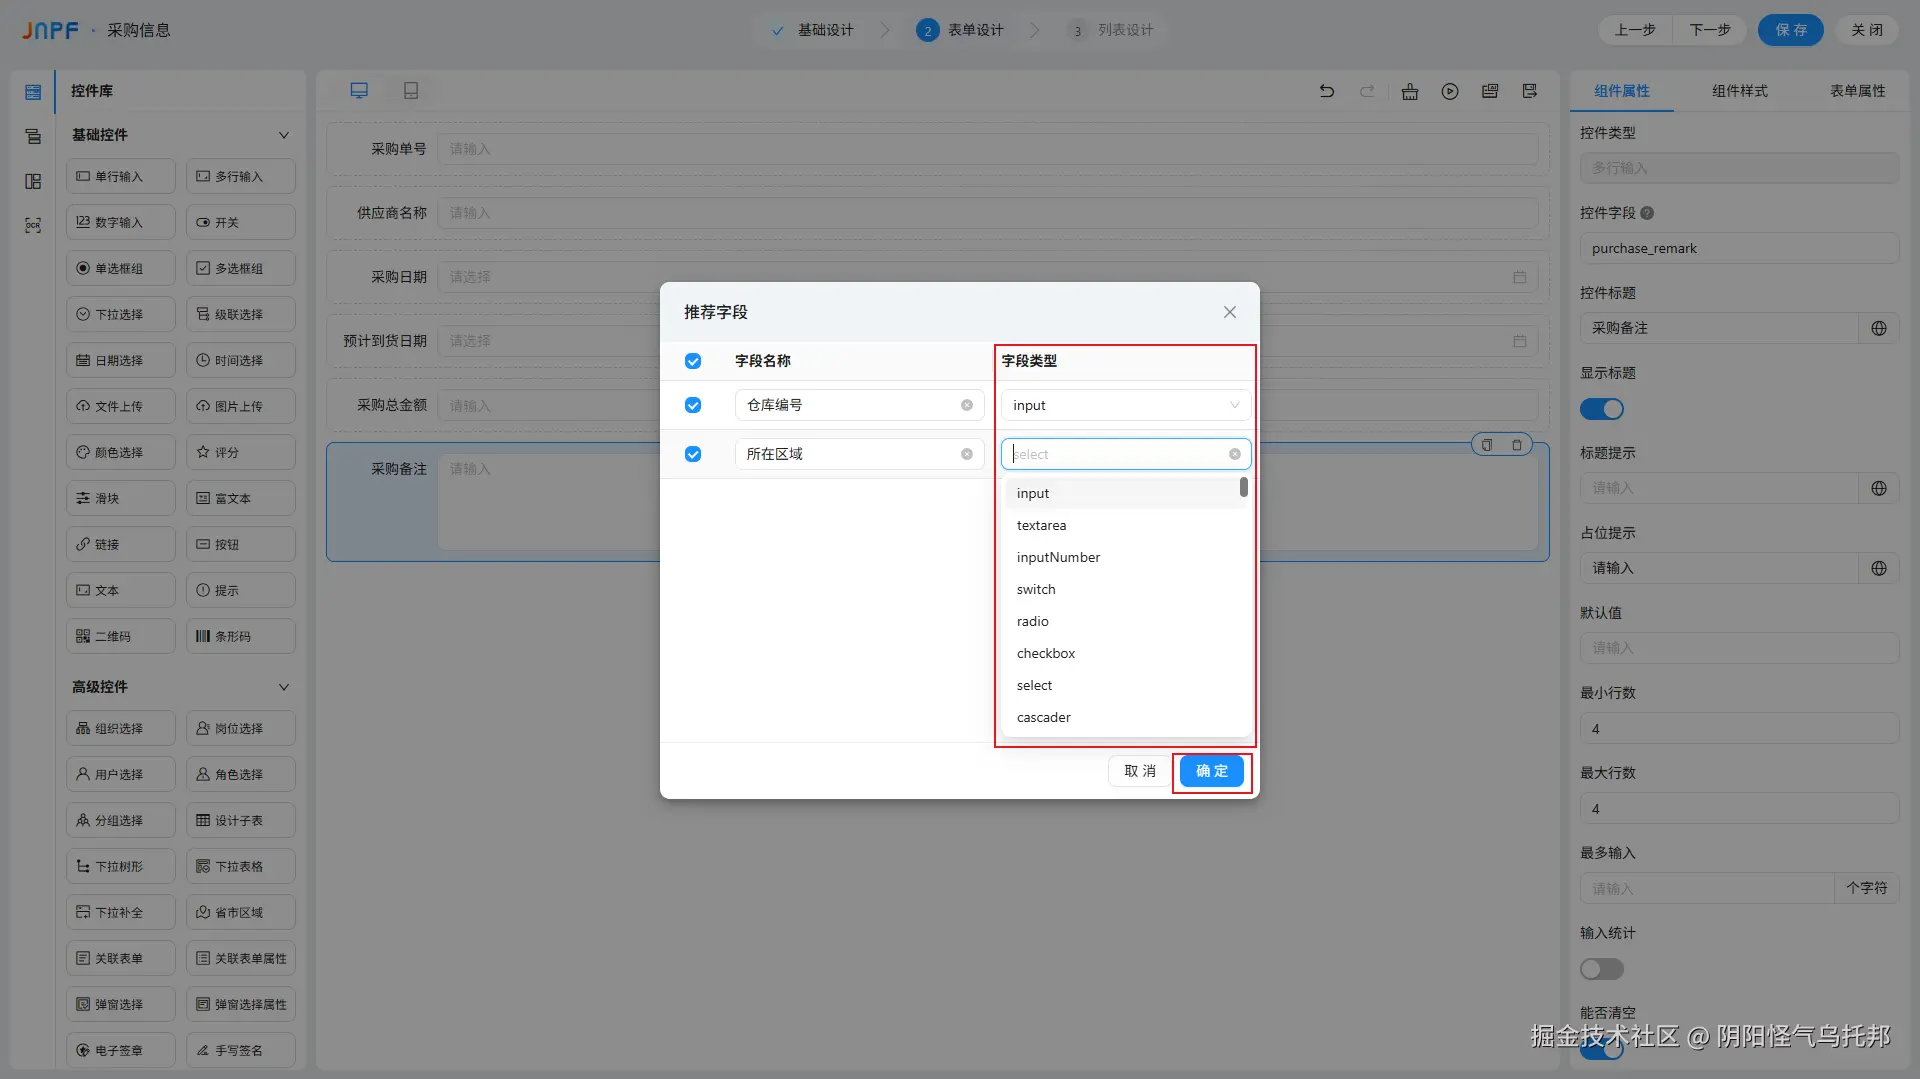
Task: Click the 电子签章 control
Action: click(x=121, y=1050)
